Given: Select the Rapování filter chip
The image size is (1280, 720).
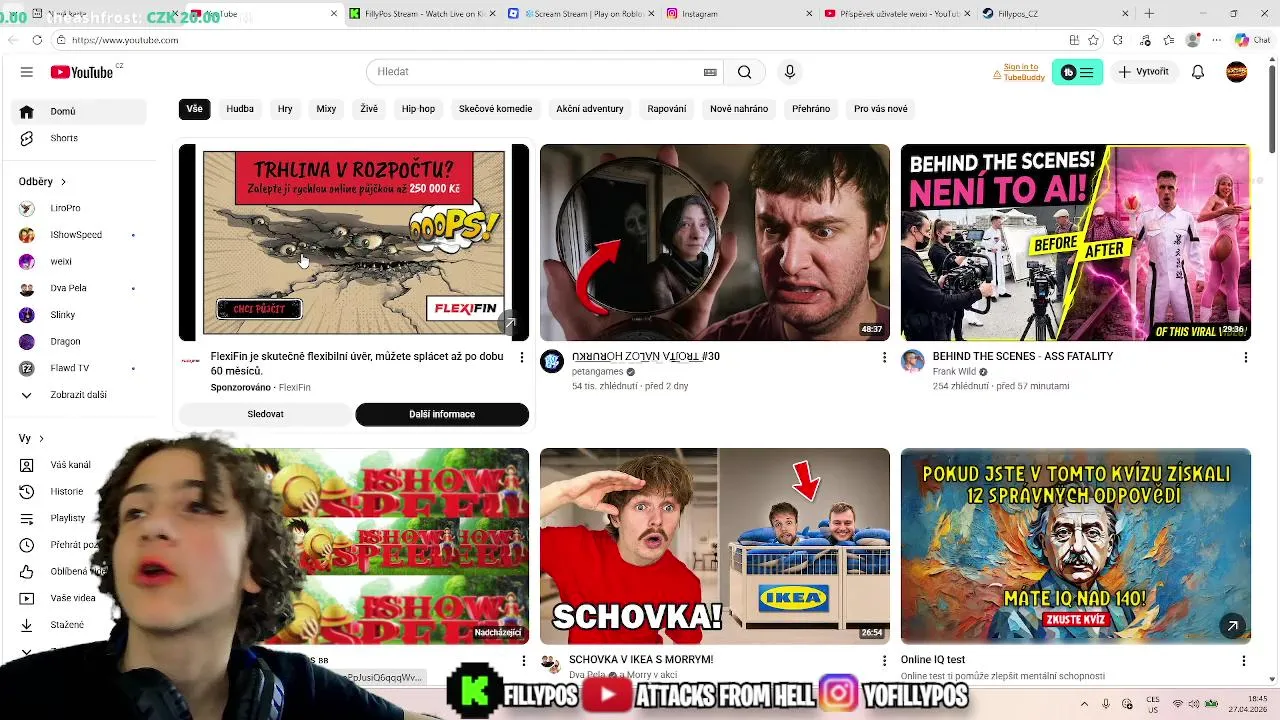Looking at the screenshot, I should coord(667,109).
